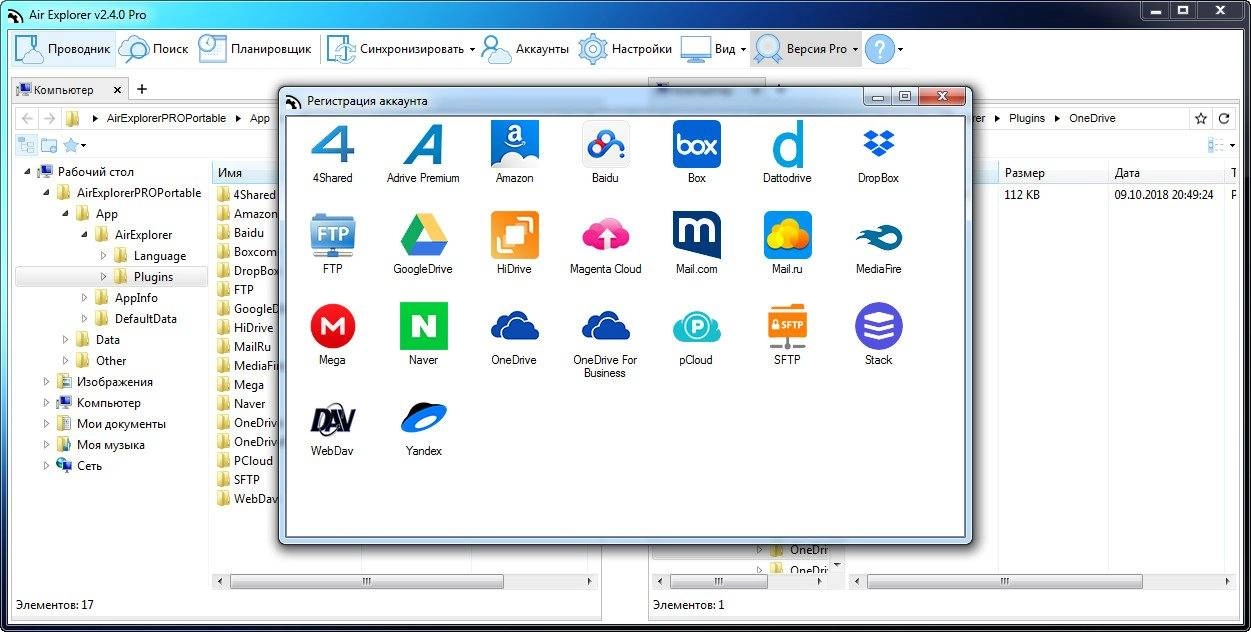Open Настройки settings
Image resolution: width=1251 pixels, height=632 pixels.
625,48
